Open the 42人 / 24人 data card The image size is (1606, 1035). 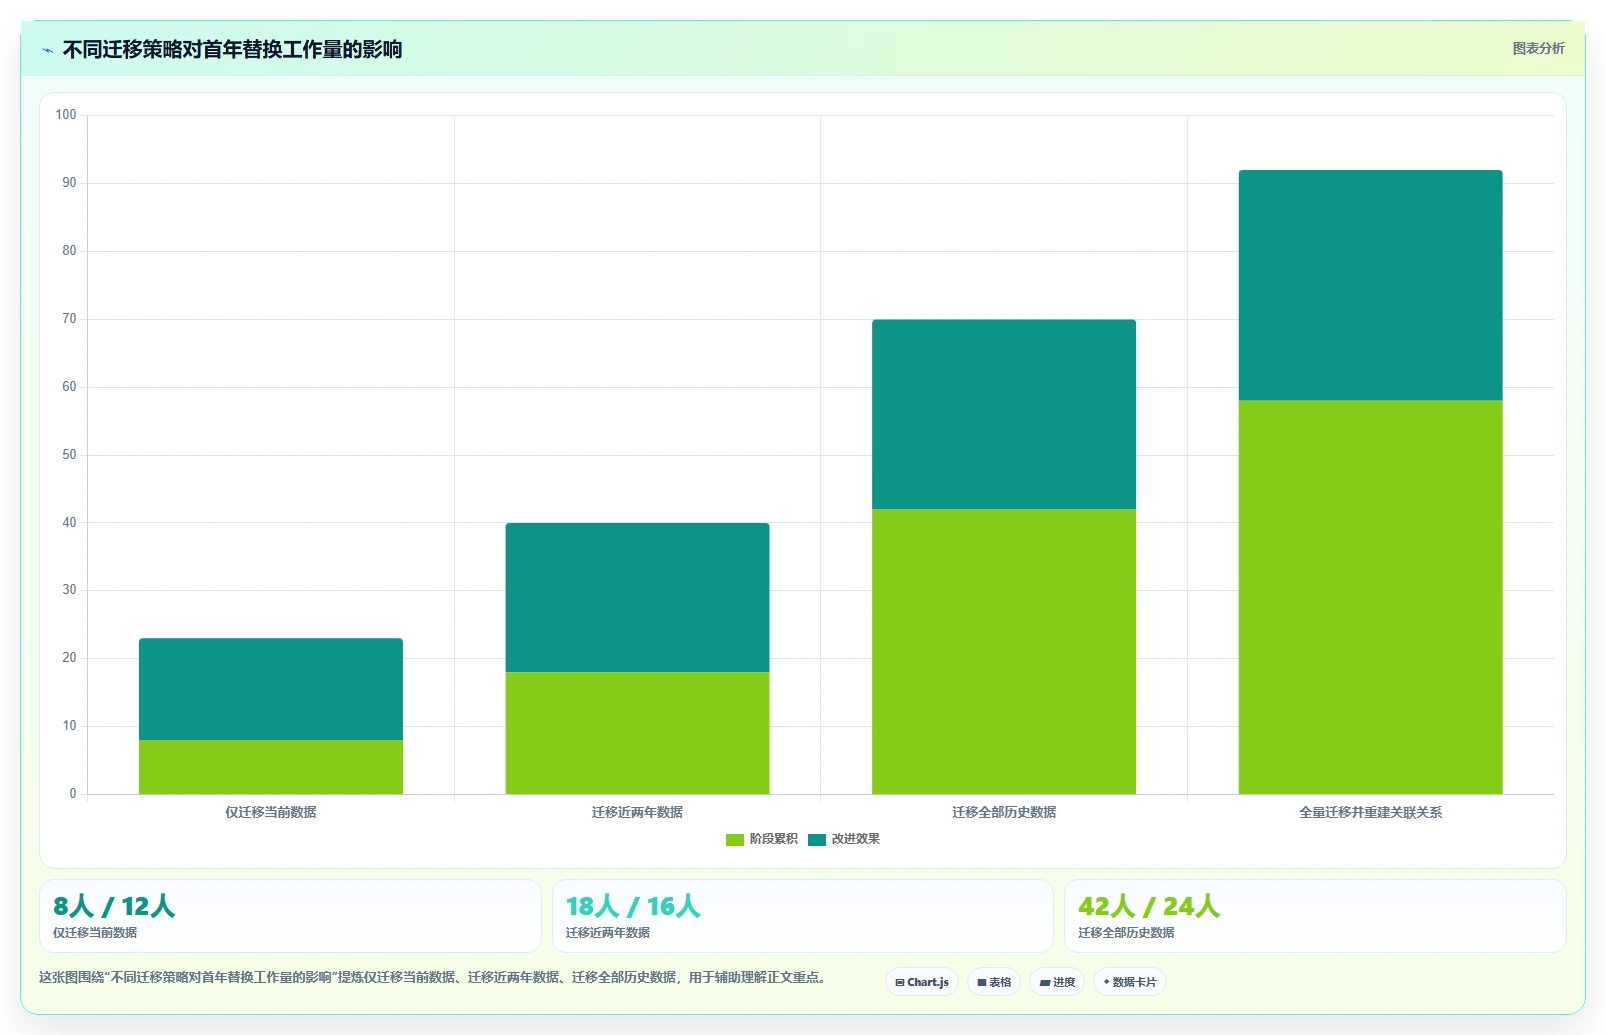point(1315,916)
